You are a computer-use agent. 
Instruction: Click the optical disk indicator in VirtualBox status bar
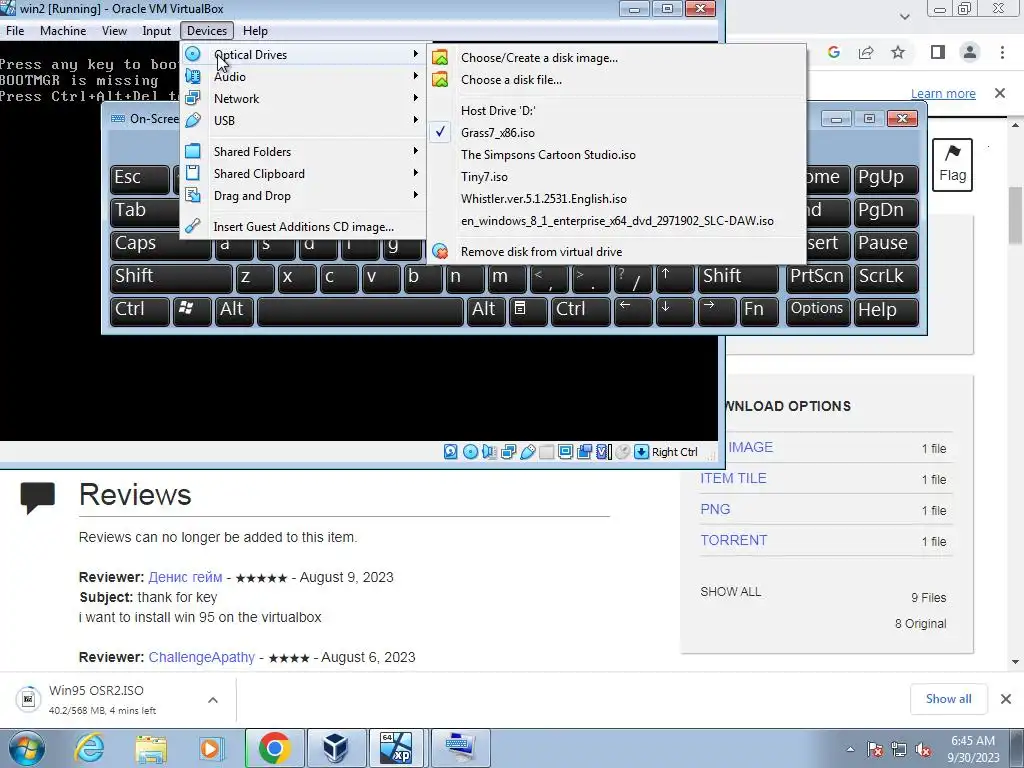[470, 452]
